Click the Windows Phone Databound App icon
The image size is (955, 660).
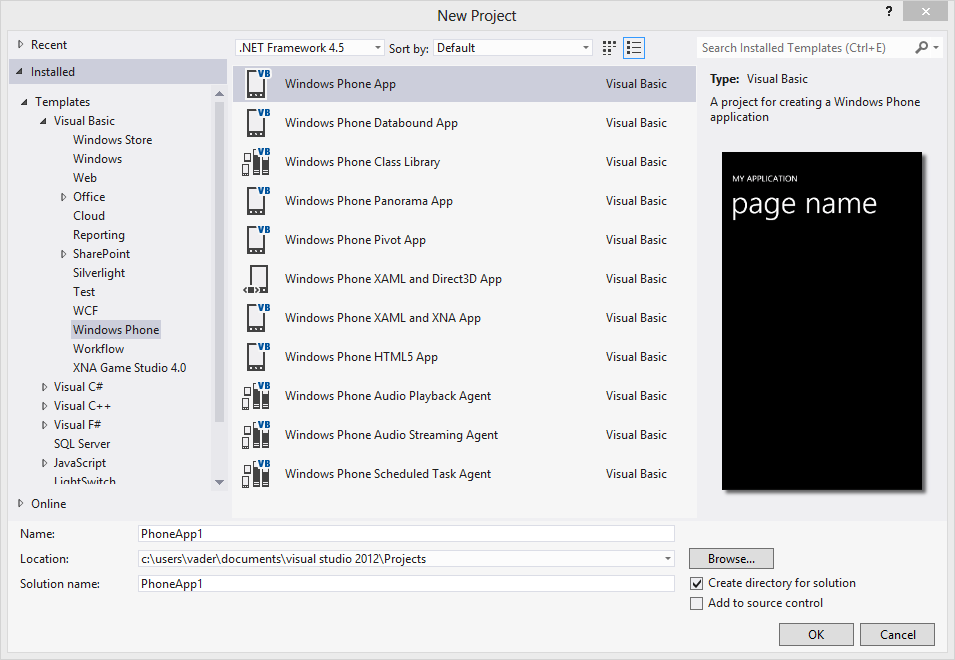tap(257, 123)
